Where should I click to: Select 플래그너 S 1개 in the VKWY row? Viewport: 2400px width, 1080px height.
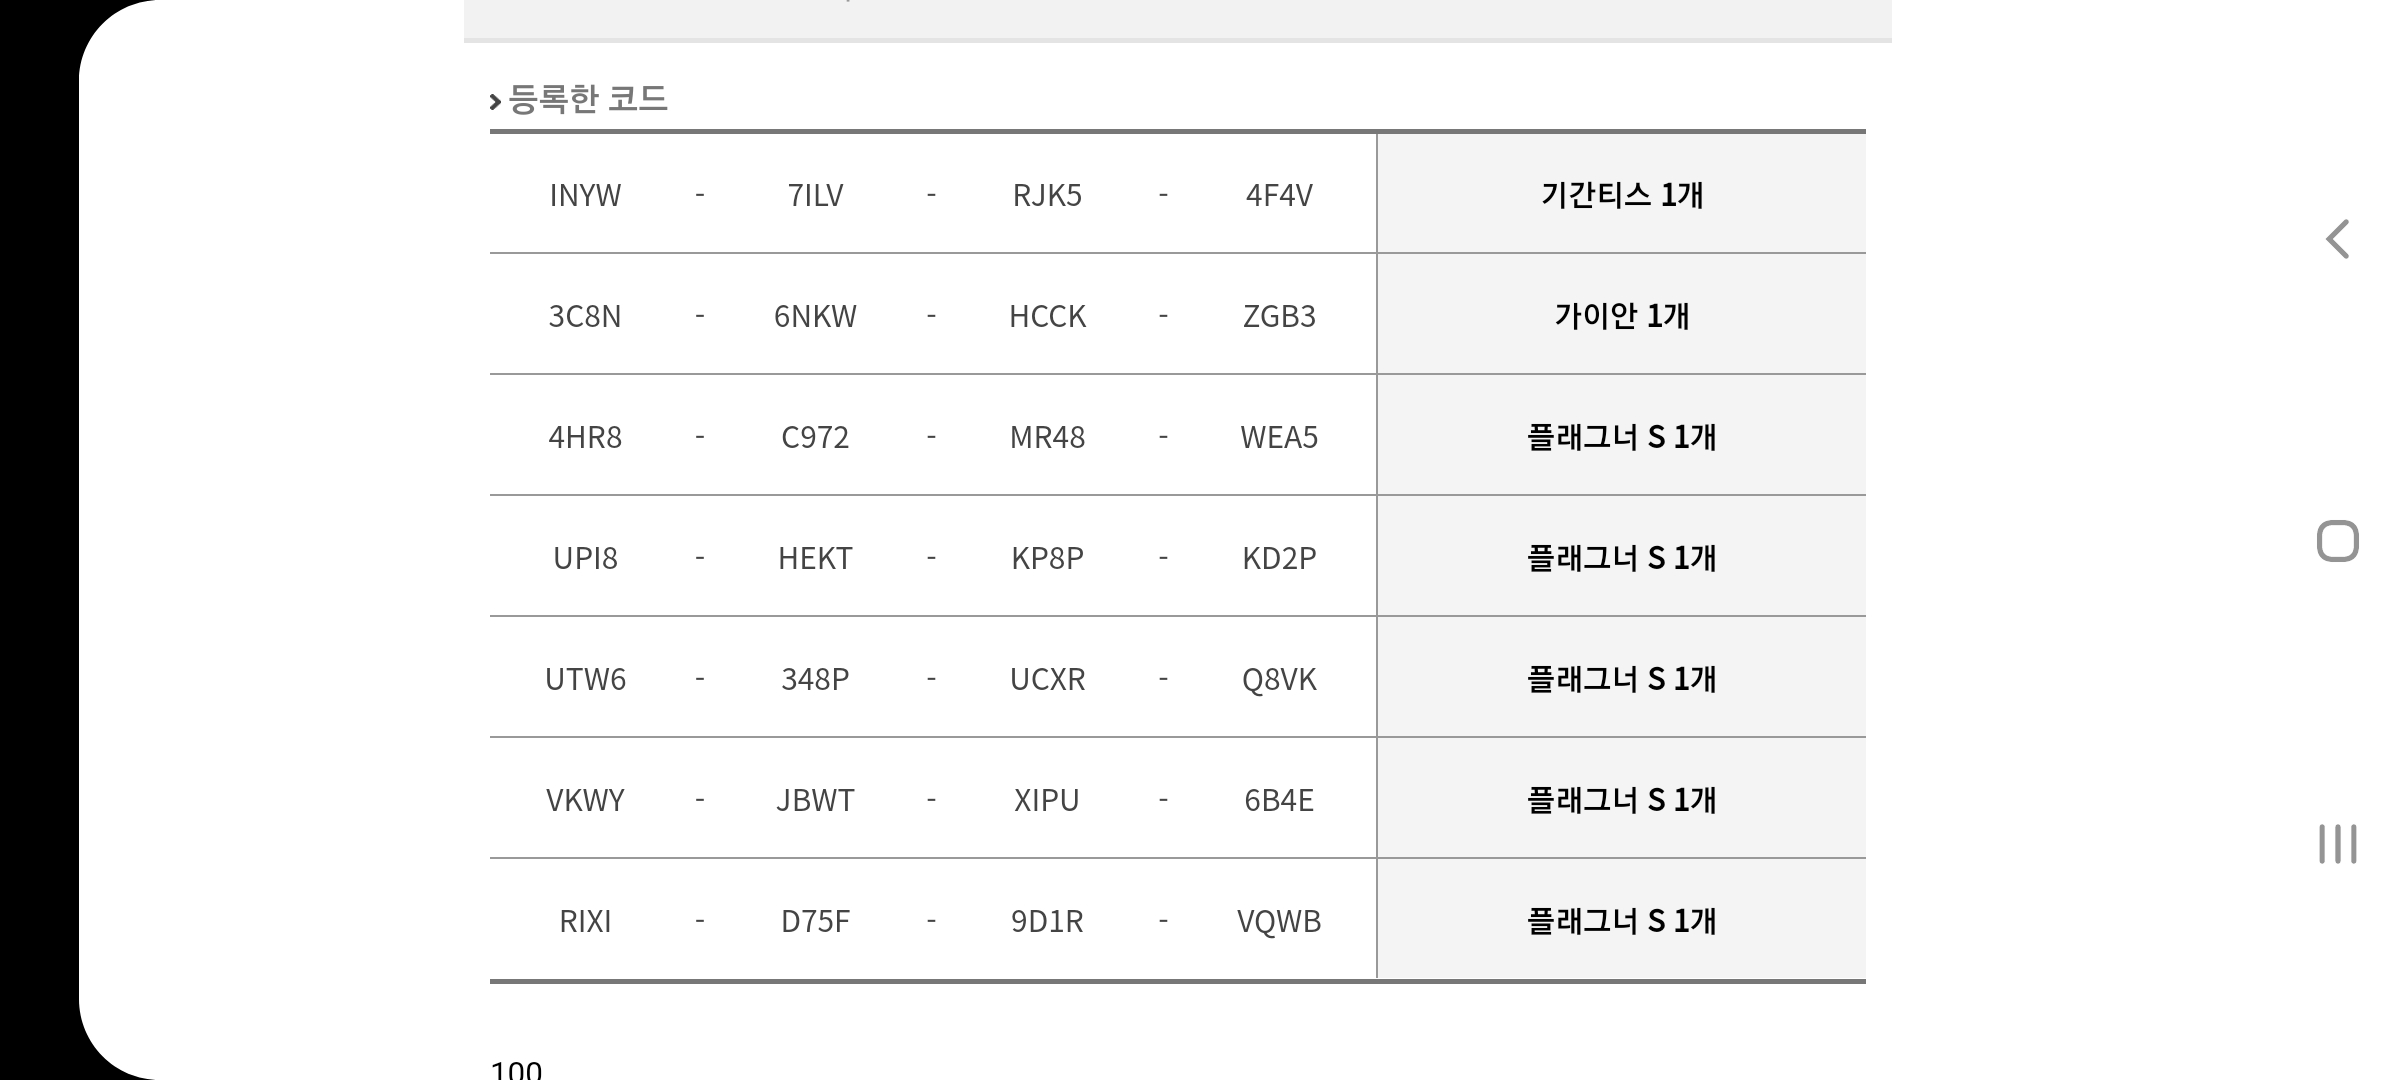click(x=1621, y=799)
